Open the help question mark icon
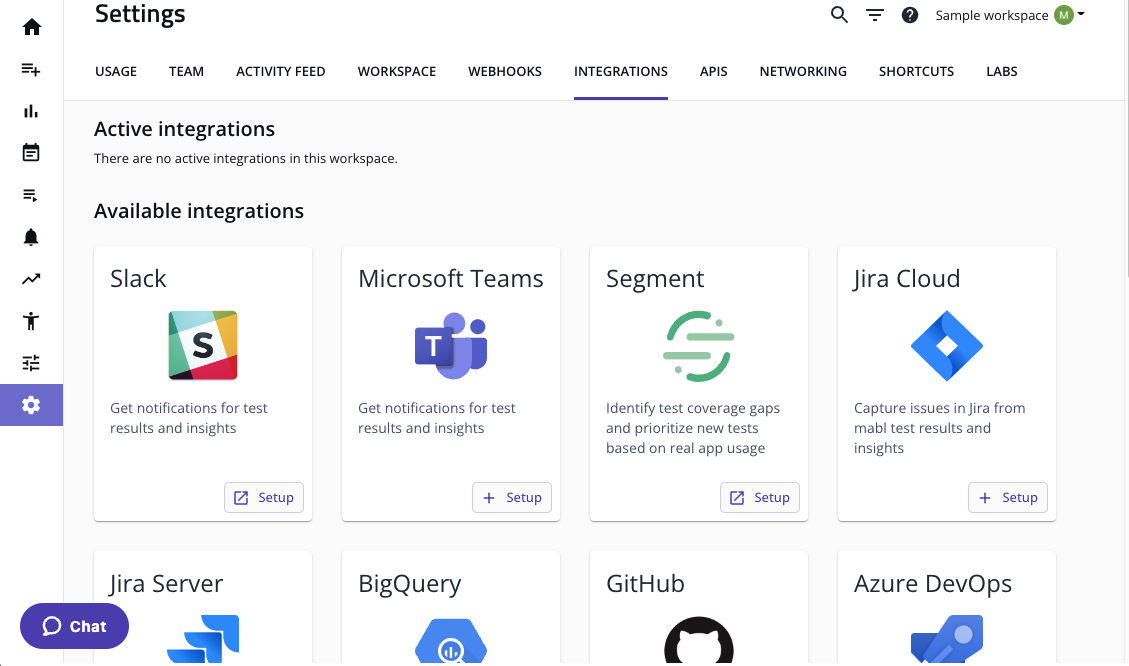 click(910, 15)
